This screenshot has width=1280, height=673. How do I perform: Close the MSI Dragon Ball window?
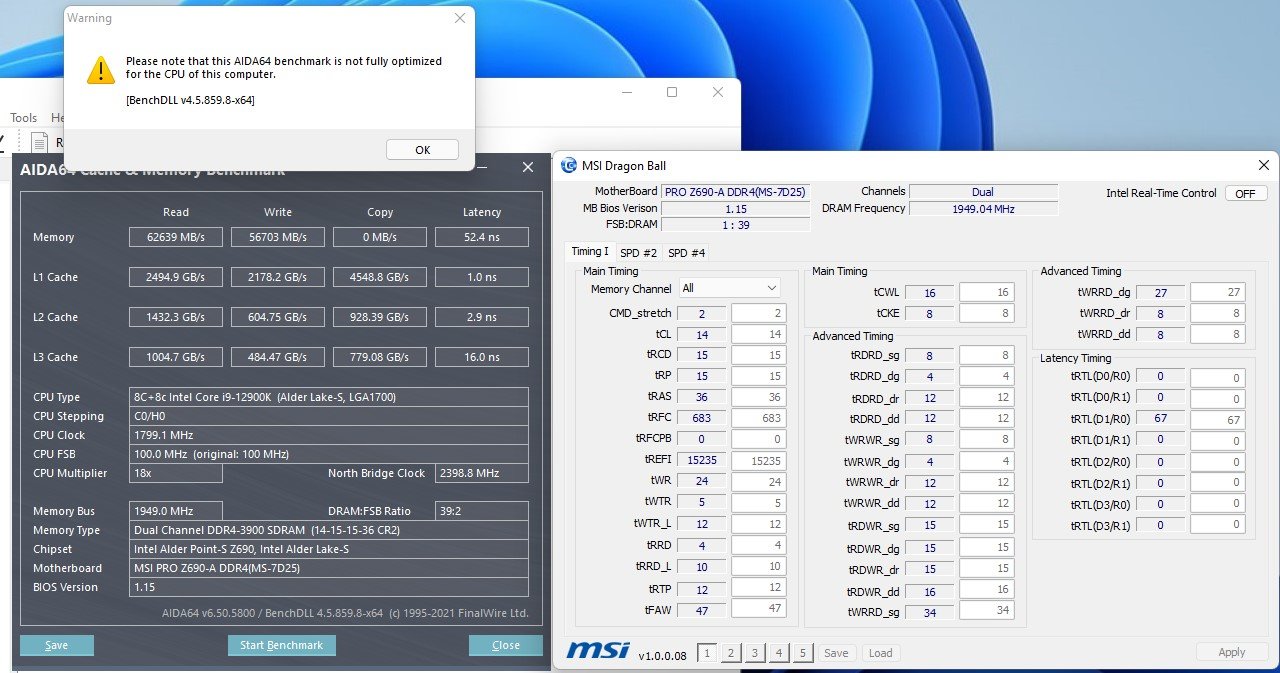[1263, 165]
